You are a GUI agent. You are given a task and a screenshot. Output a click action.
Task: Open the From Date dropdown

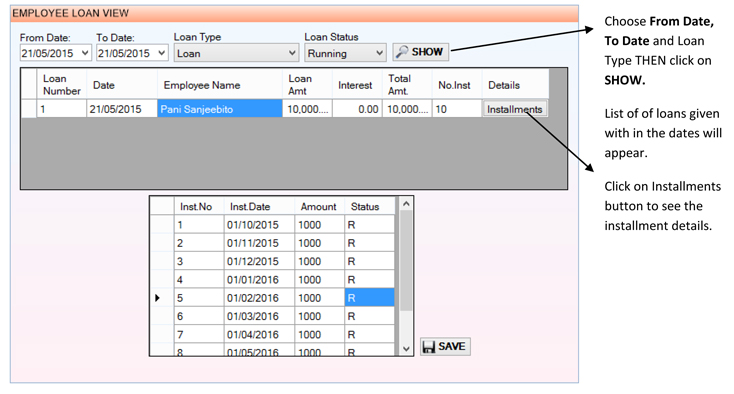[x=85, y=53]
